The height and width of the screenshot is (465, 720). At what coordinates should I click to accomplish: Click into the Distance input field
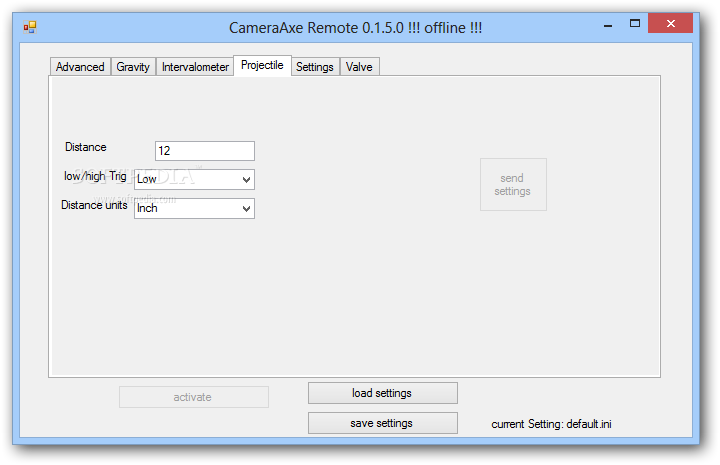point(205,151)
